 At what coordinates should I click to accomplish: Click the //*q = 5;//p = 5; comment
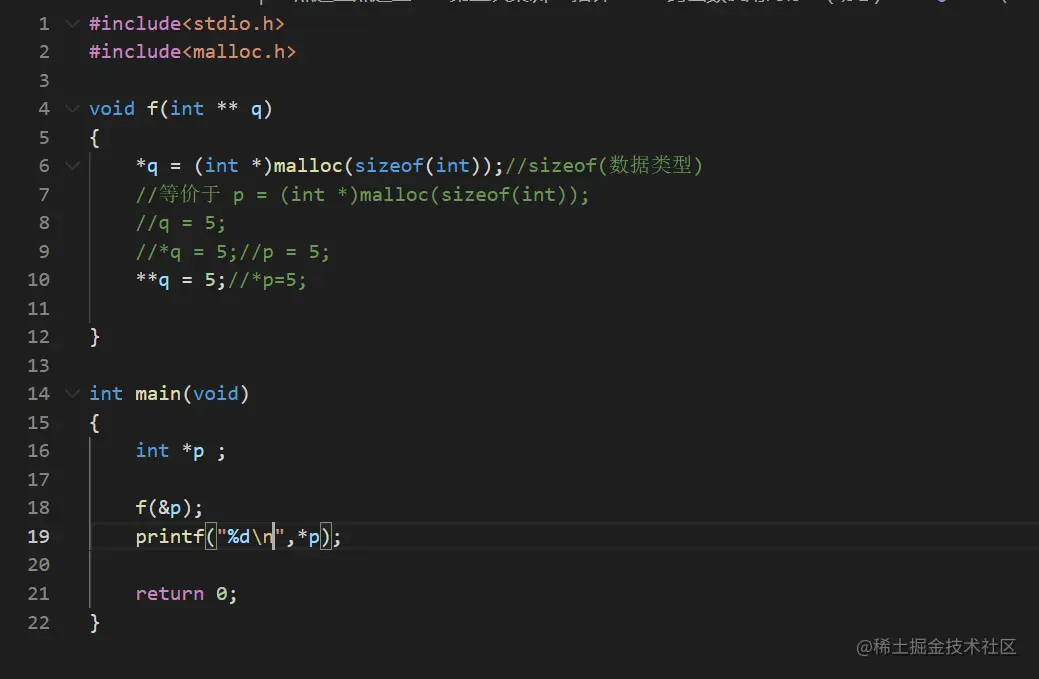tap(232, 252)
